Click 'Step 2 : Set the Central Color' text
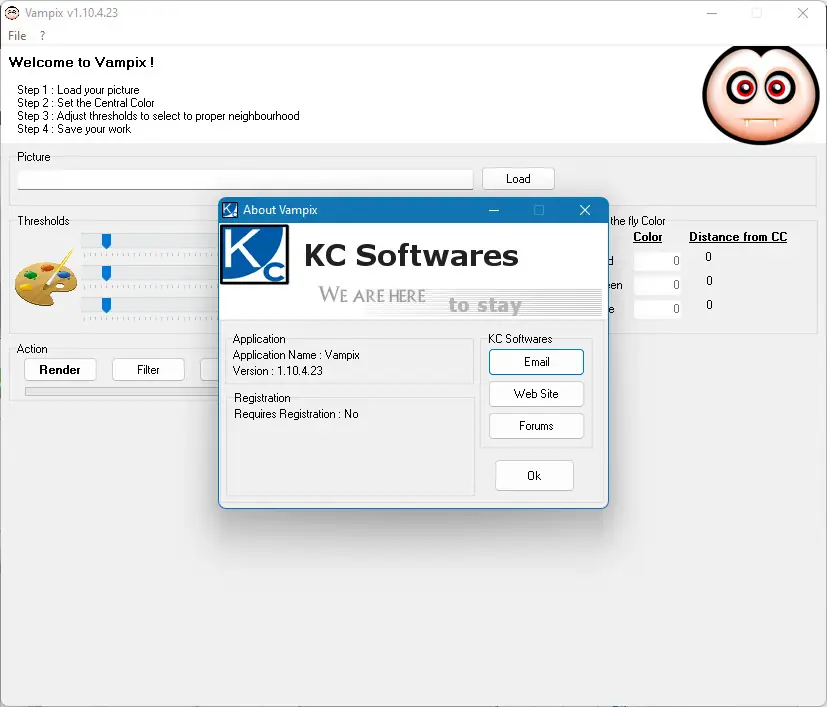 (x=85, y=103)
